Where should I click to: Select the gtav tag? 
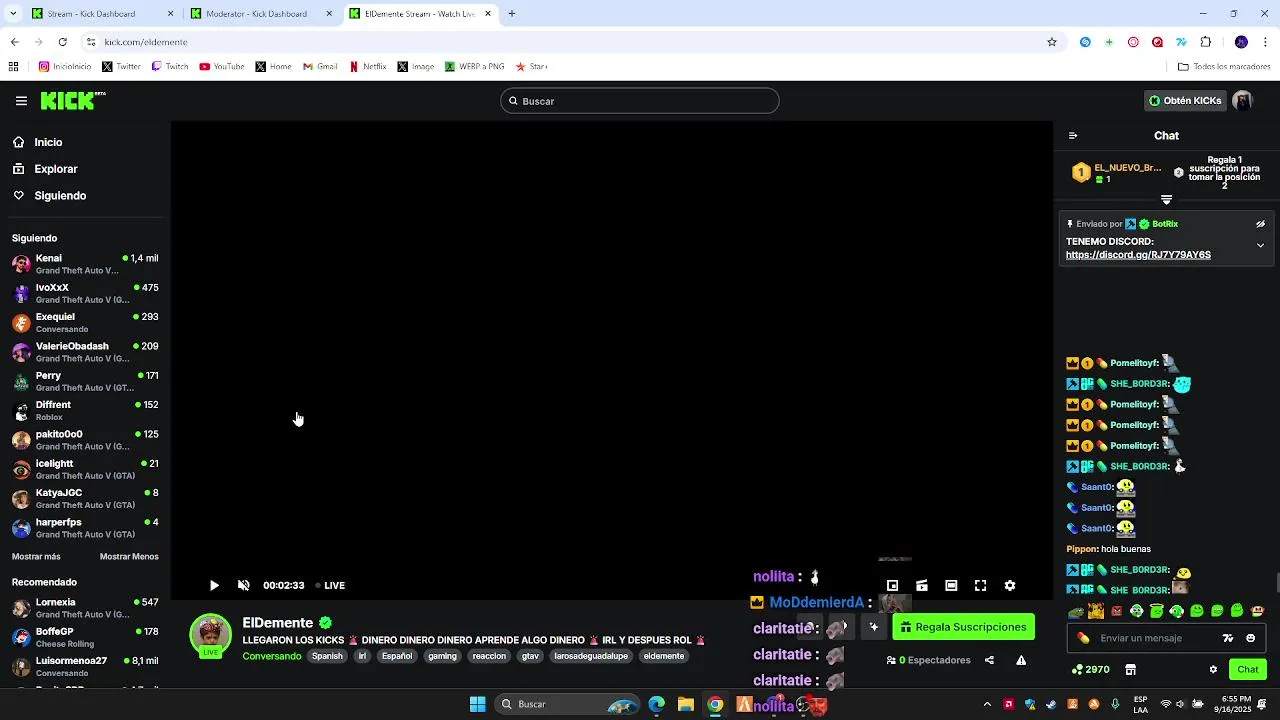[x=530, y=656]
